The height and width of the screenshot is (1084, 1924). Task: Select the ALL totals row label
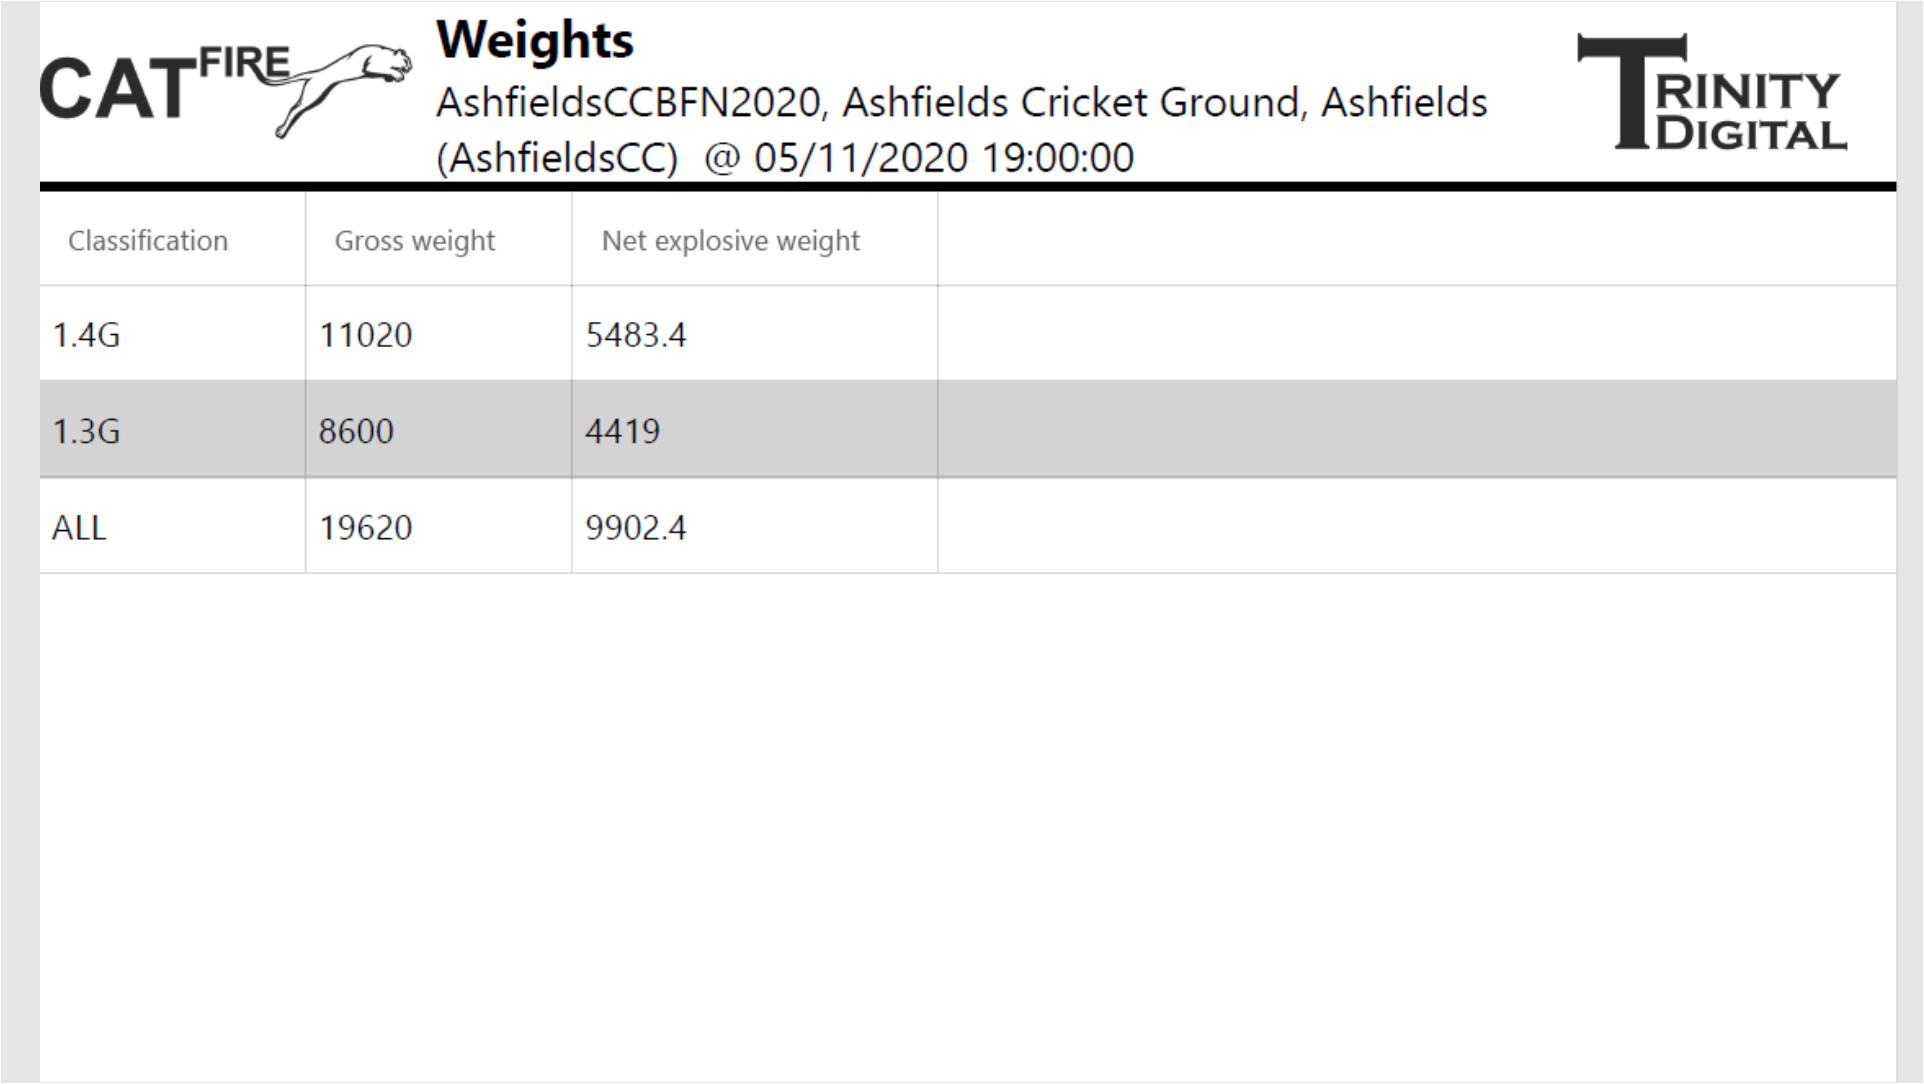tap(79, 528)
